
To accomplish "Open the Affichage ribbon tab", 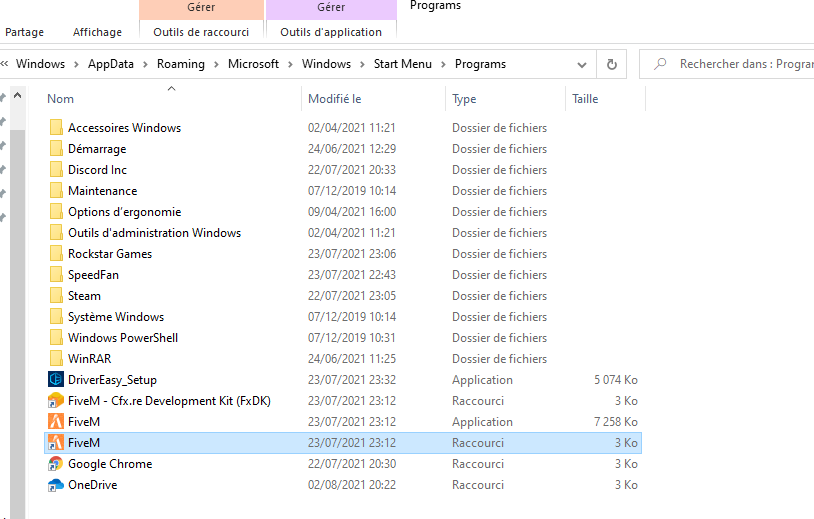I will [x=97, y=32].
